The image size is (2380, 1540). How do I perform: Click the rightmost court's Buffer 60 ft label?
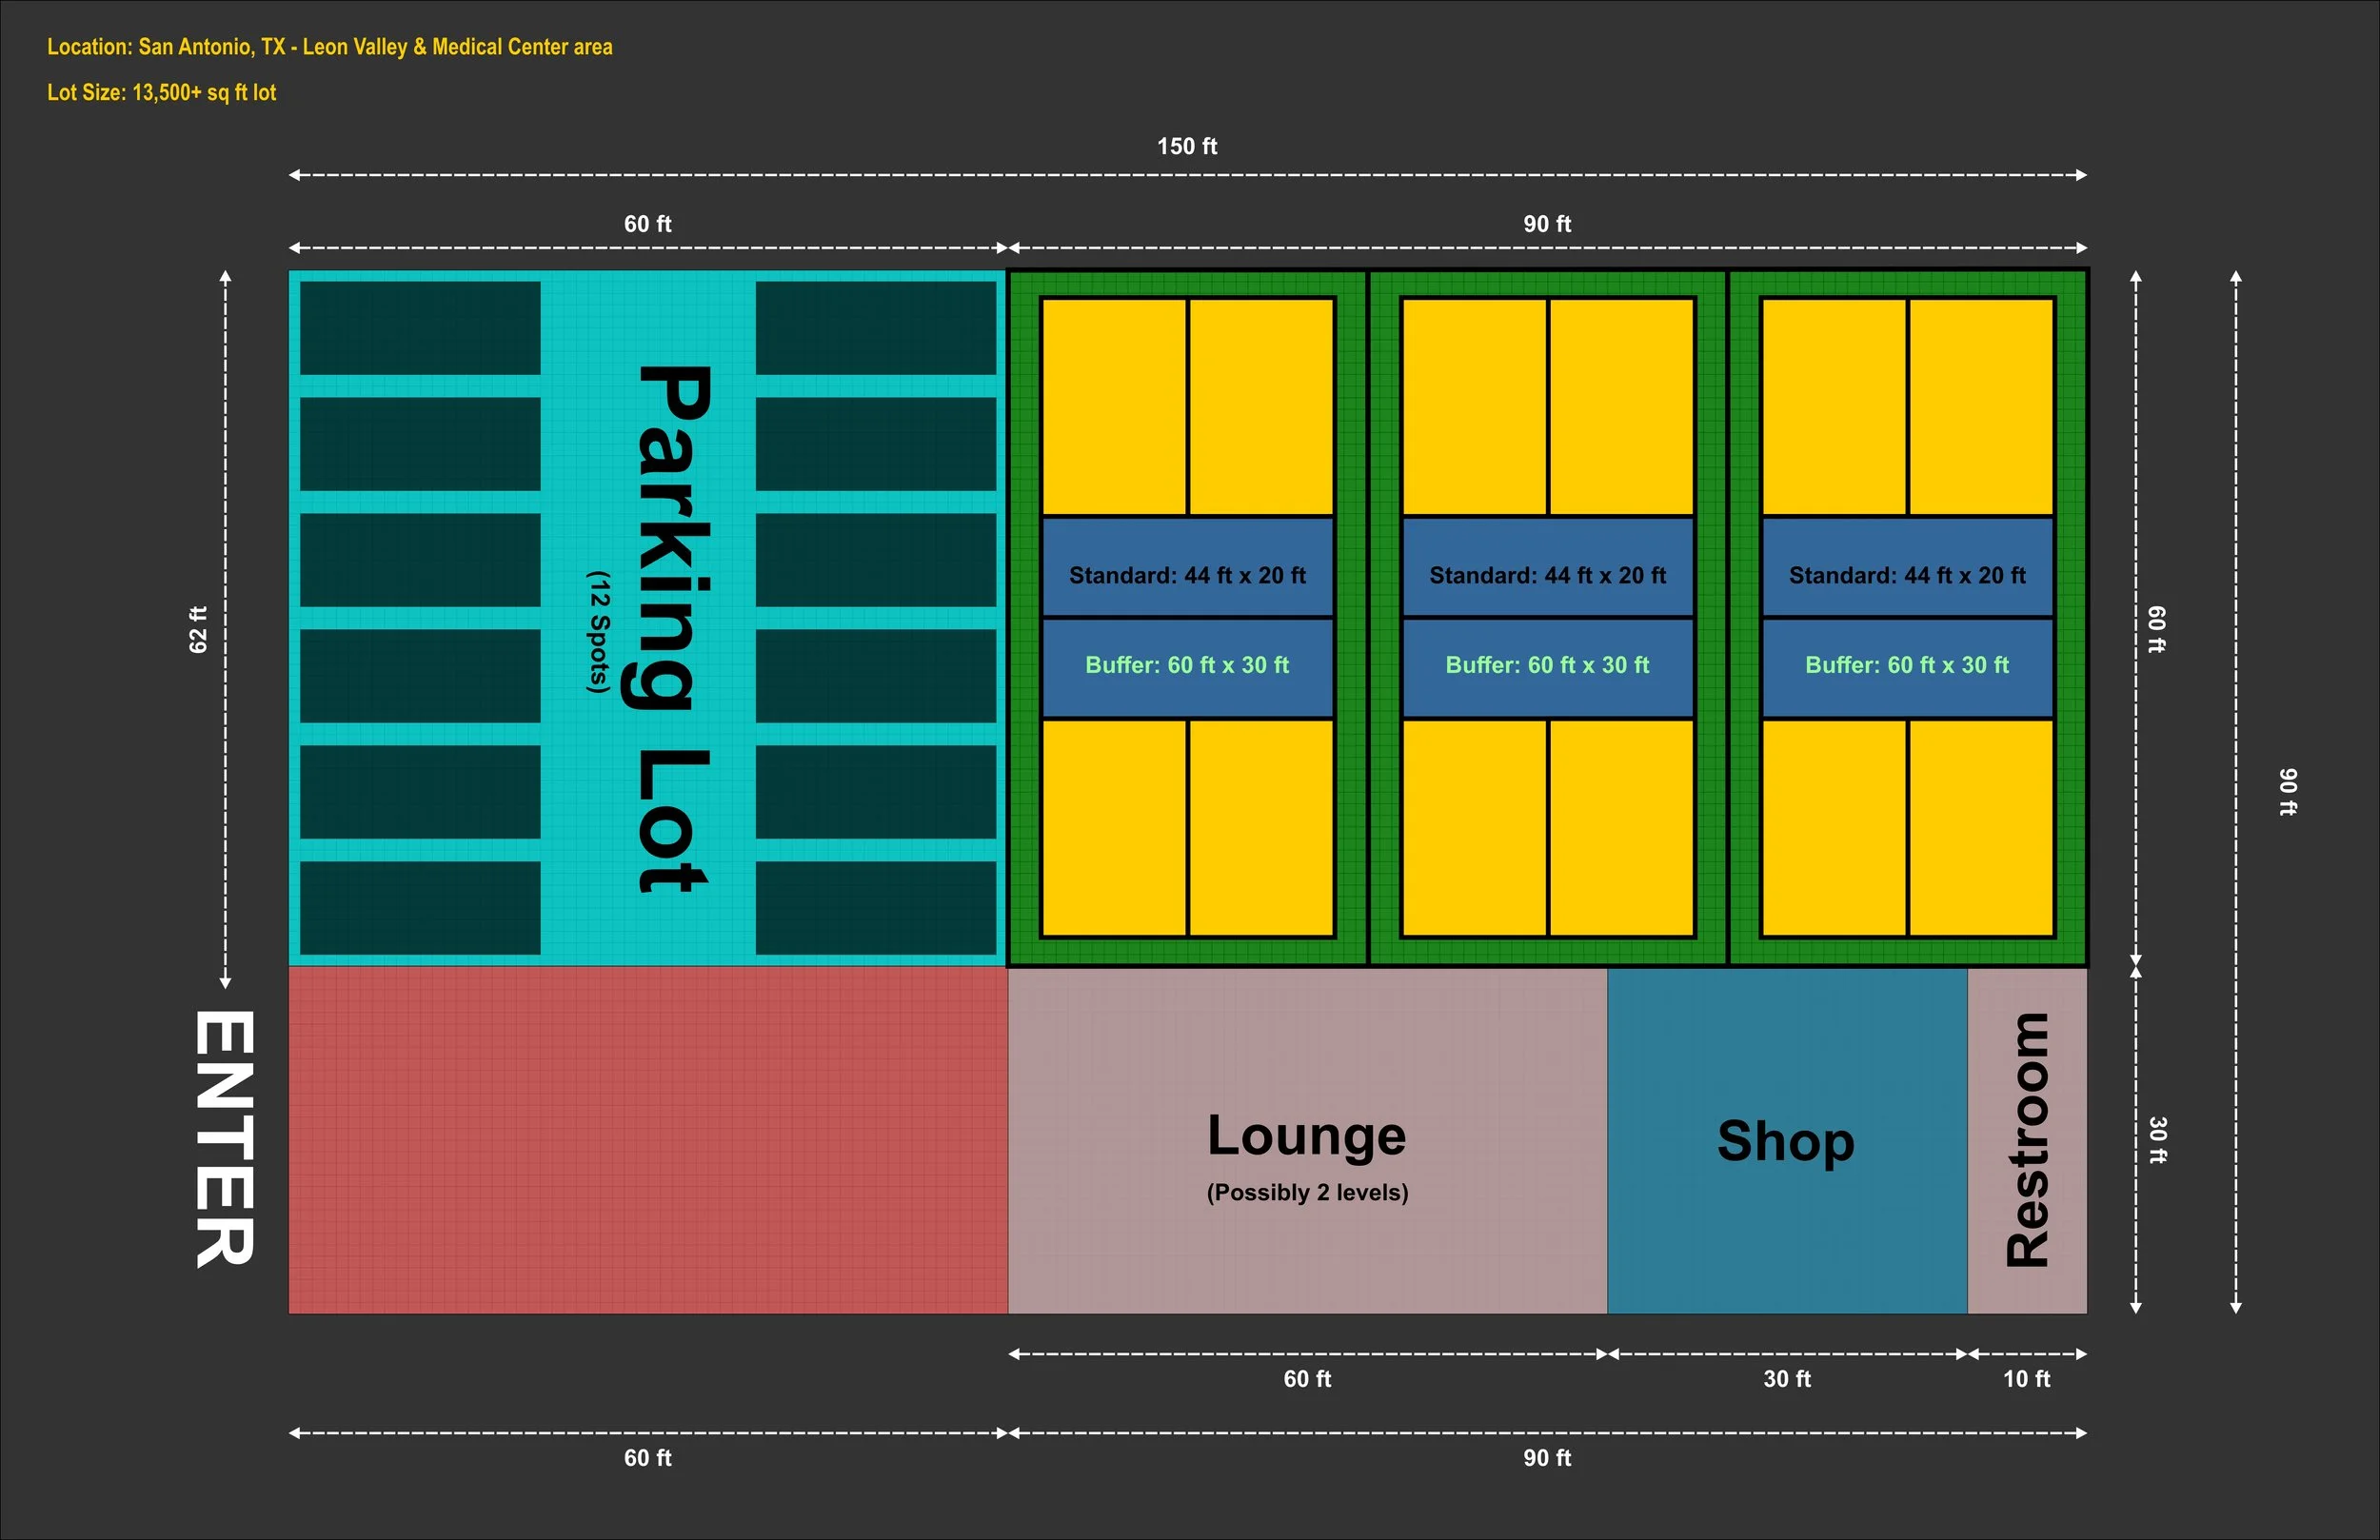(x=1906, y=665)
